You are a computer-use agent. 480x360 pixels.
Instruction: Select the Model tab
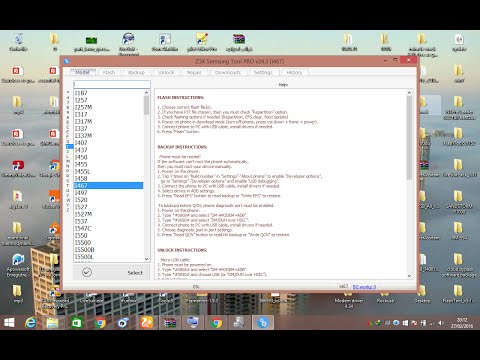82,72
